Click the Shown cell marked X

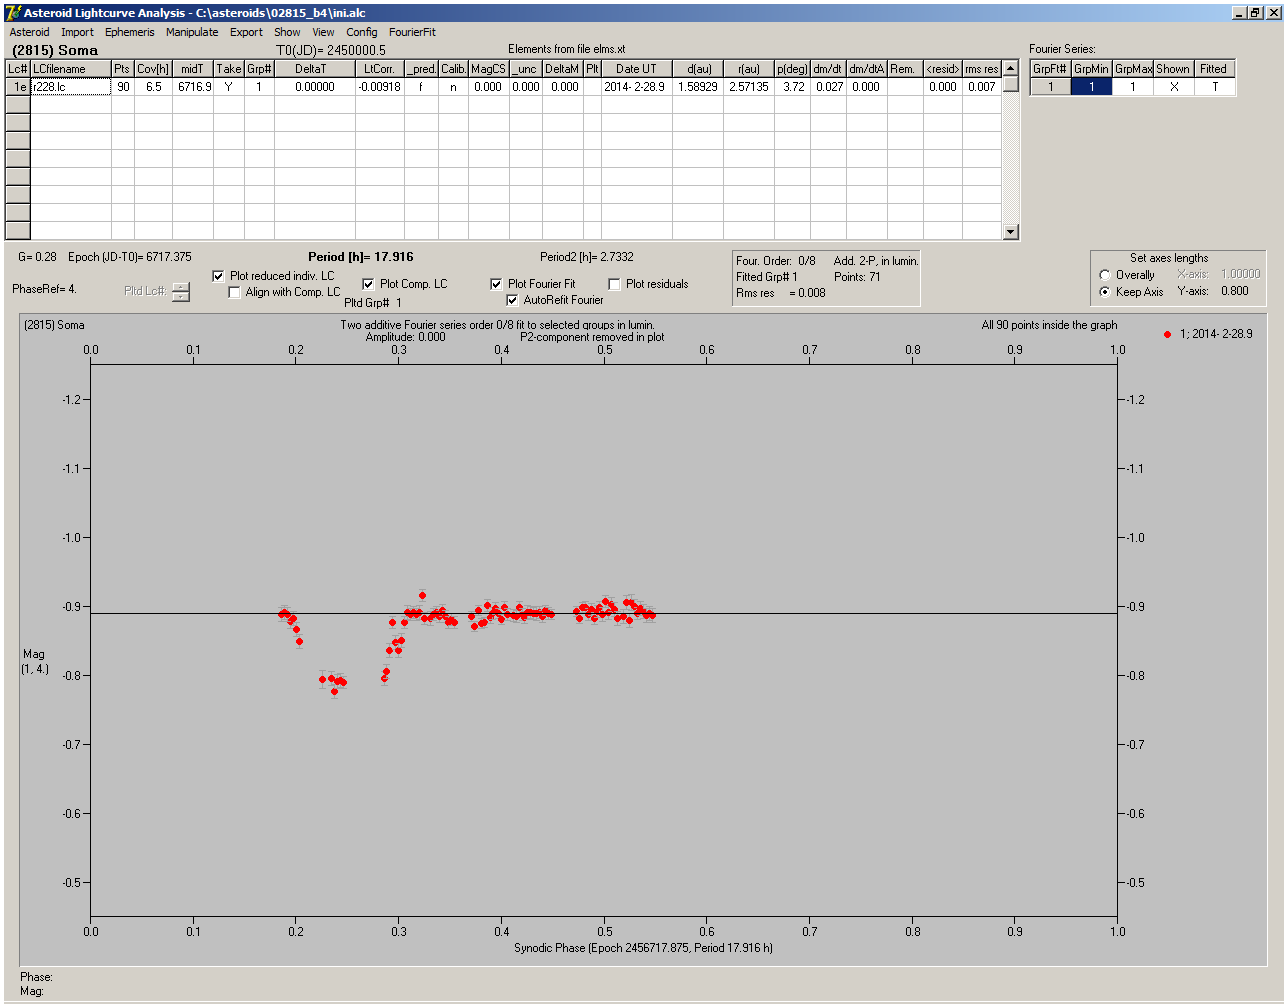pos(1173,87)
